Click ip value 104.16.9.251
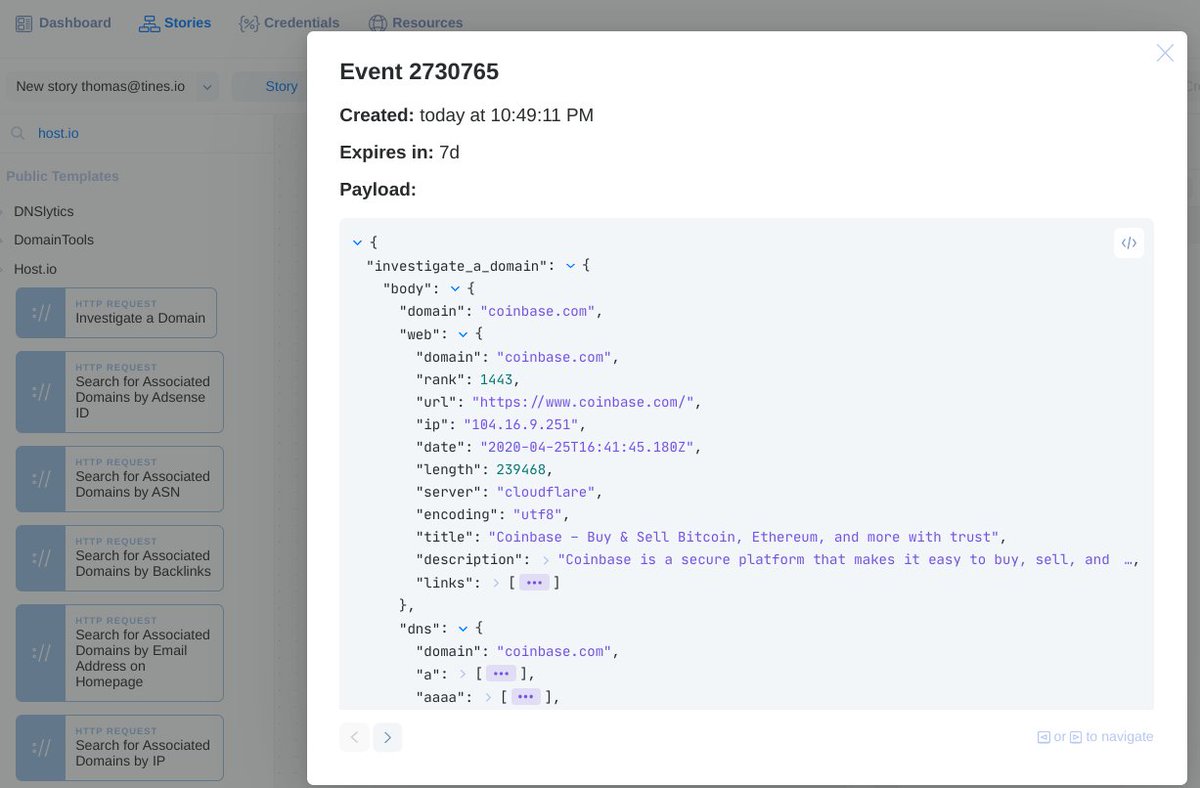The width and height of the screenshot is (1200, 788). click(x=522, y=425)
